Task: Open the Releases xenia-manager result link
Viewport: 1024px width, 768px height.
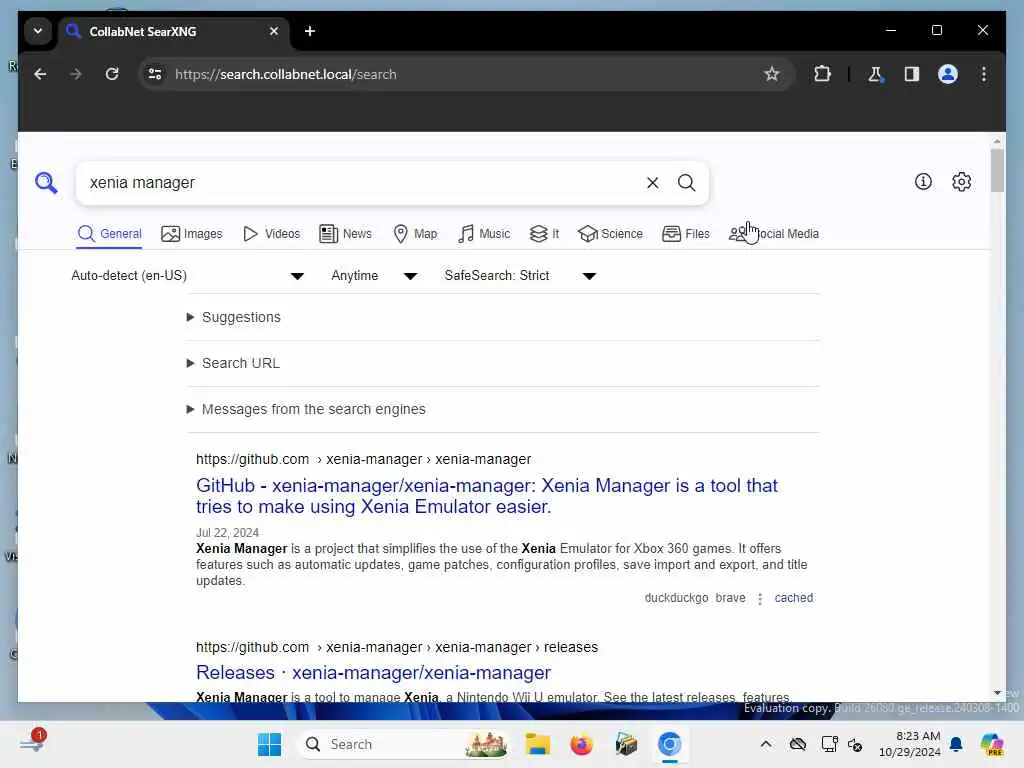Action: [374, 673]
